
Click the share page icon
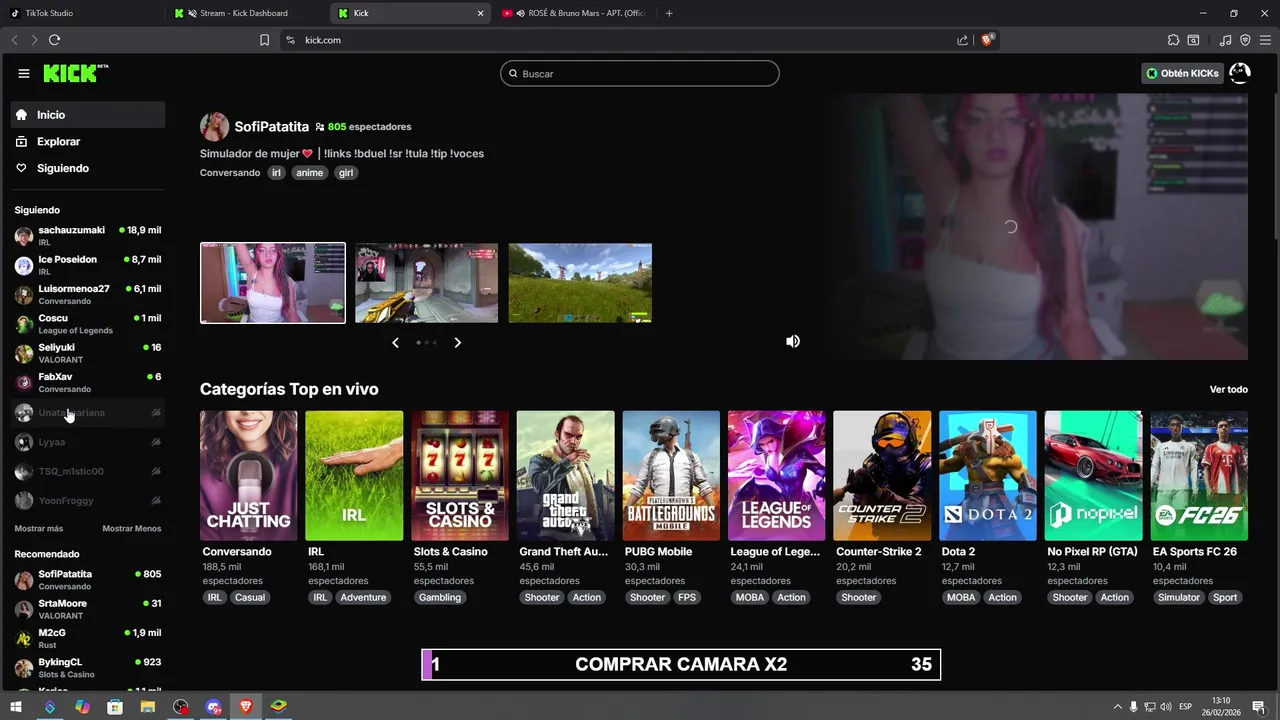962,40
